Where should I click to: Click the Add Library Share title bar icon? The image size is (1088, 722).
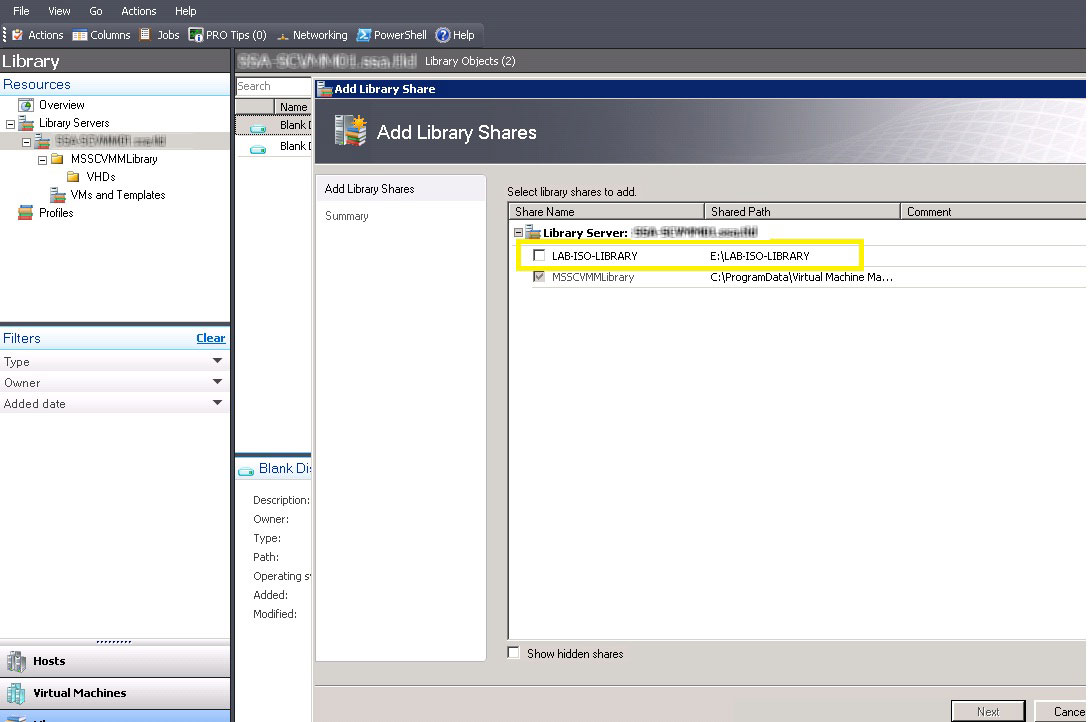[325, 89]
